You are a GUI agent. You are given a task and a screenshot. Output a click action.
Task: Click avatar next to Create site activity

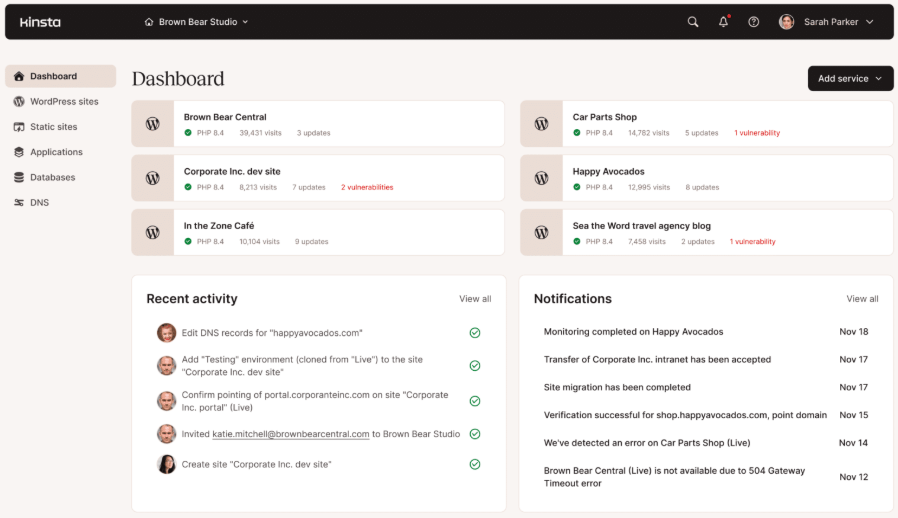(167, 464)
